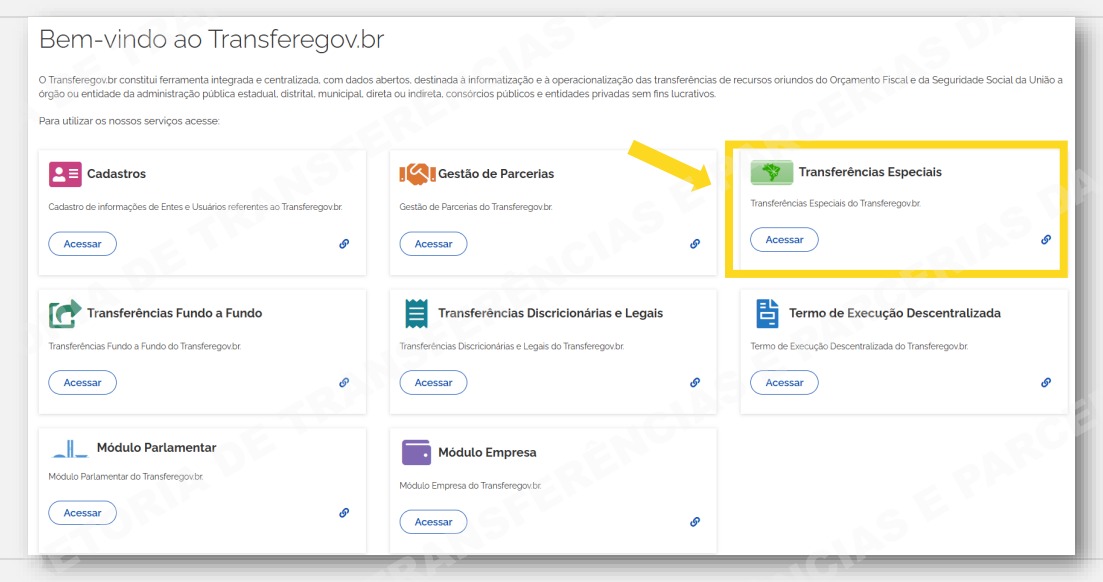Click description 'Módulo Parlamentar do Transferegov.br'

126,476
